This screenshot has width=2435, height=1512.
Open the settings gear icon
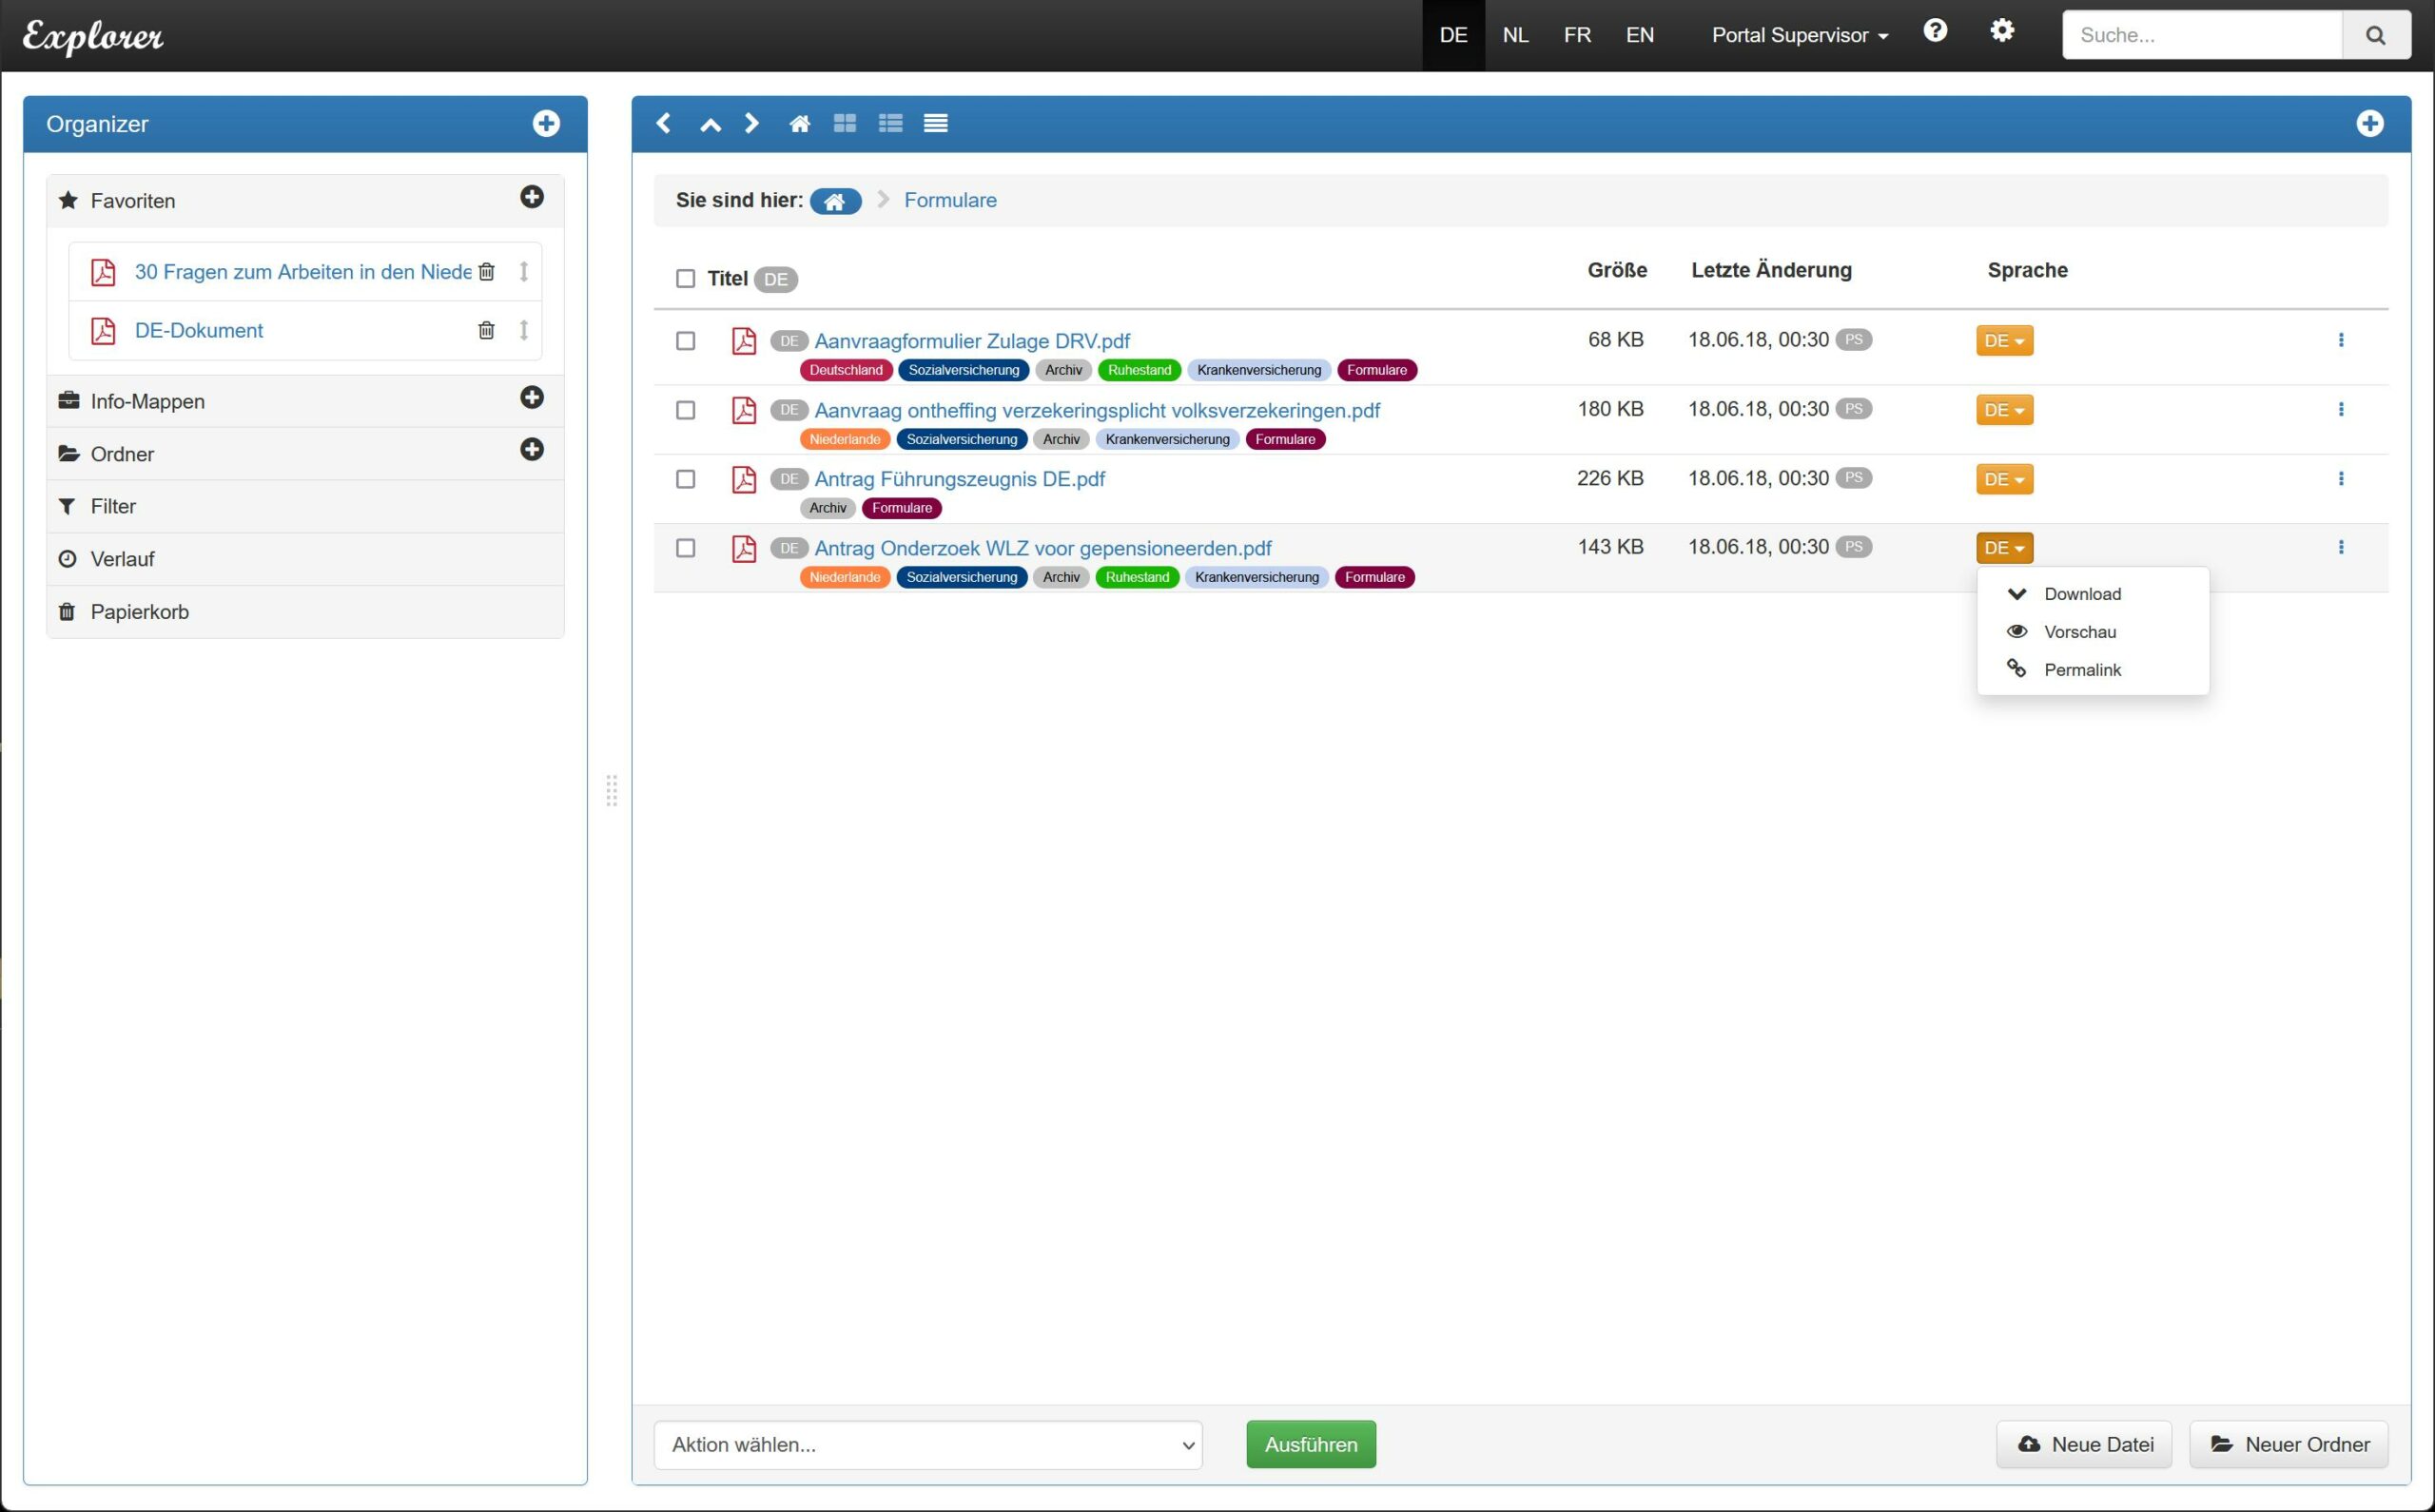point(2001,31)
